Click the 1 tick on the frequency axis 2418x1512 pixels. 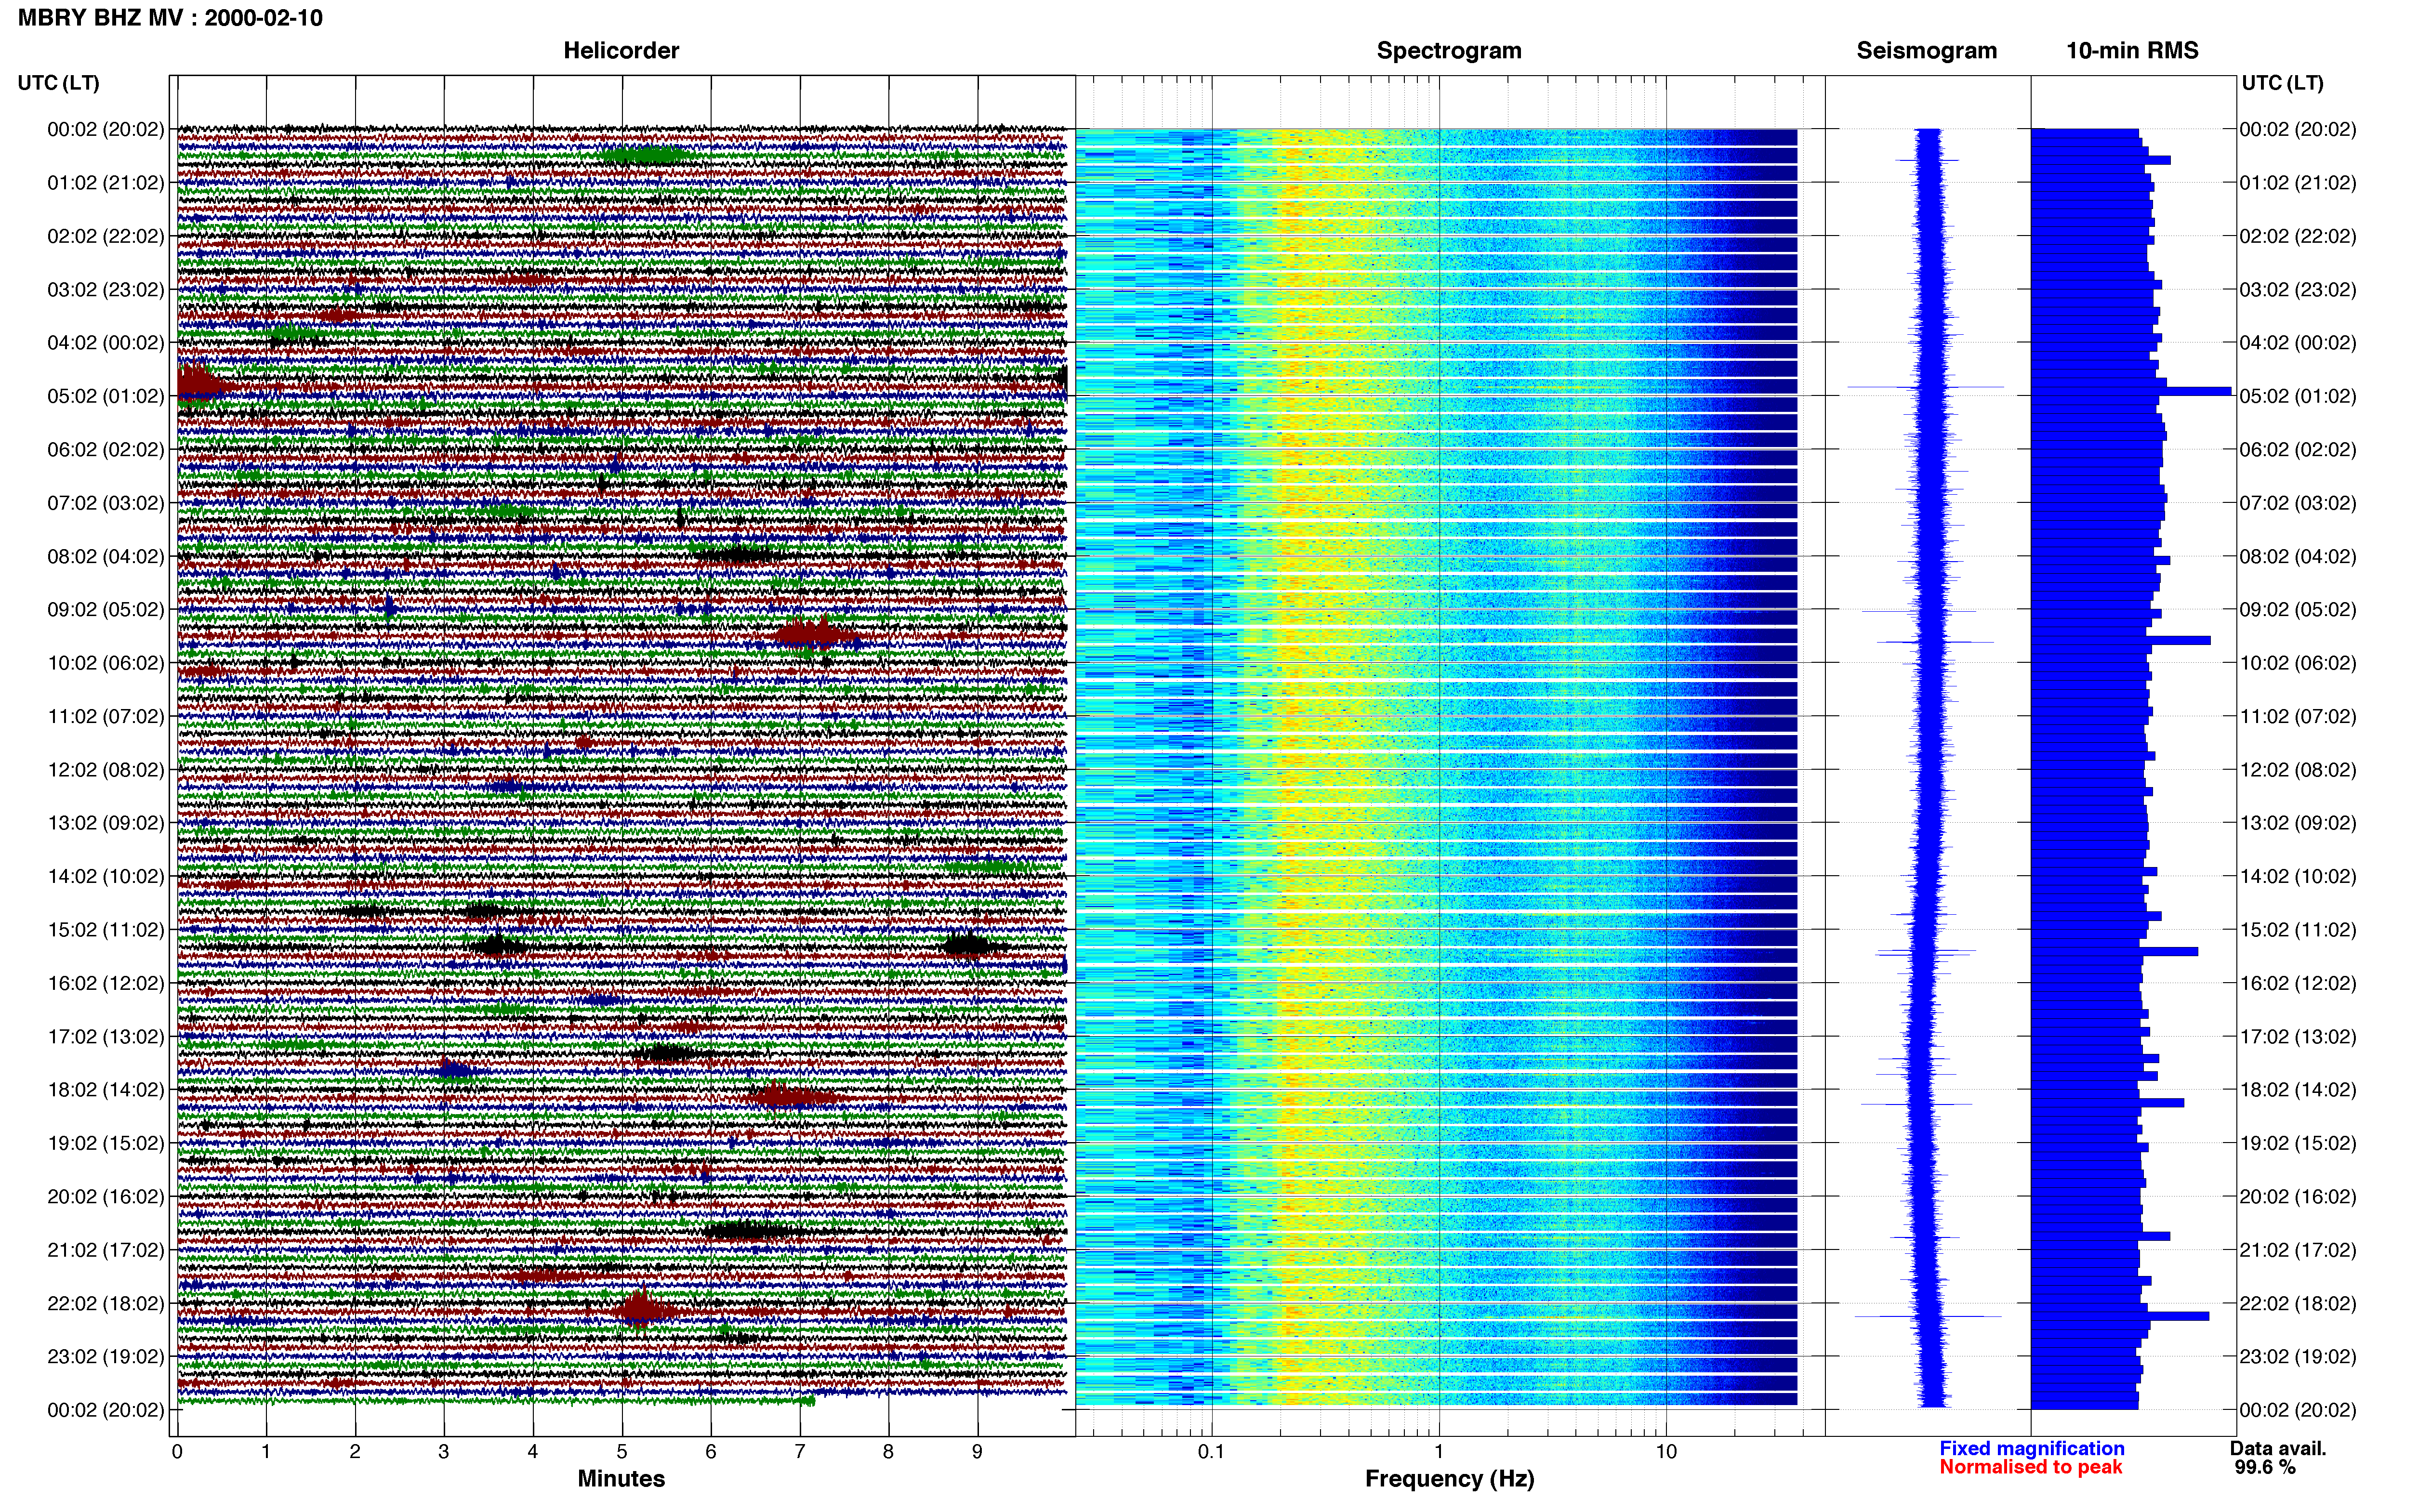click(1439, 1451)
